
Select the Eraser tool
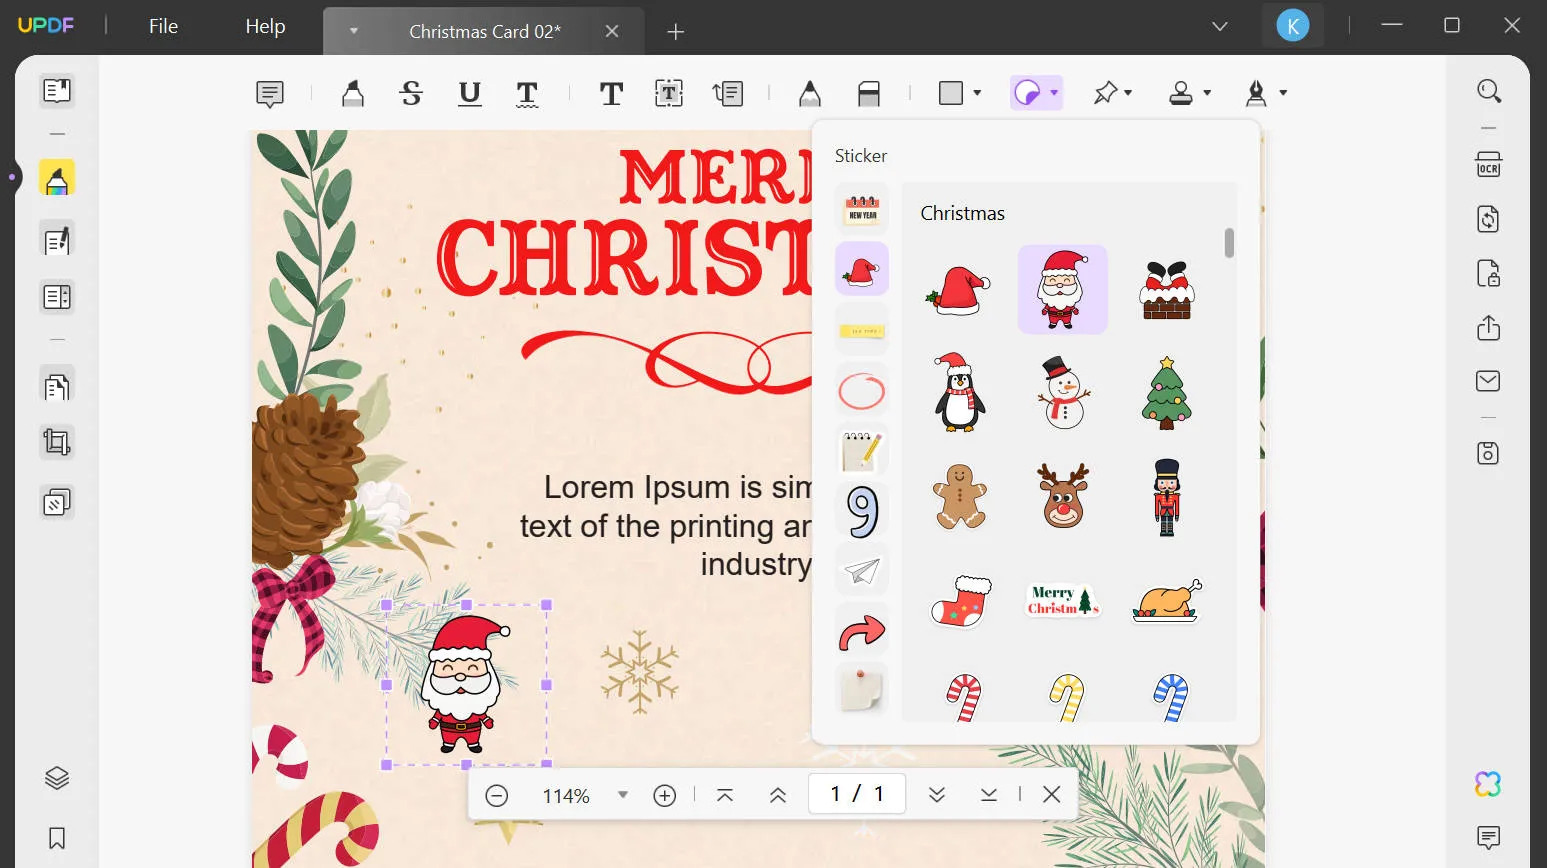coord(868,93)
